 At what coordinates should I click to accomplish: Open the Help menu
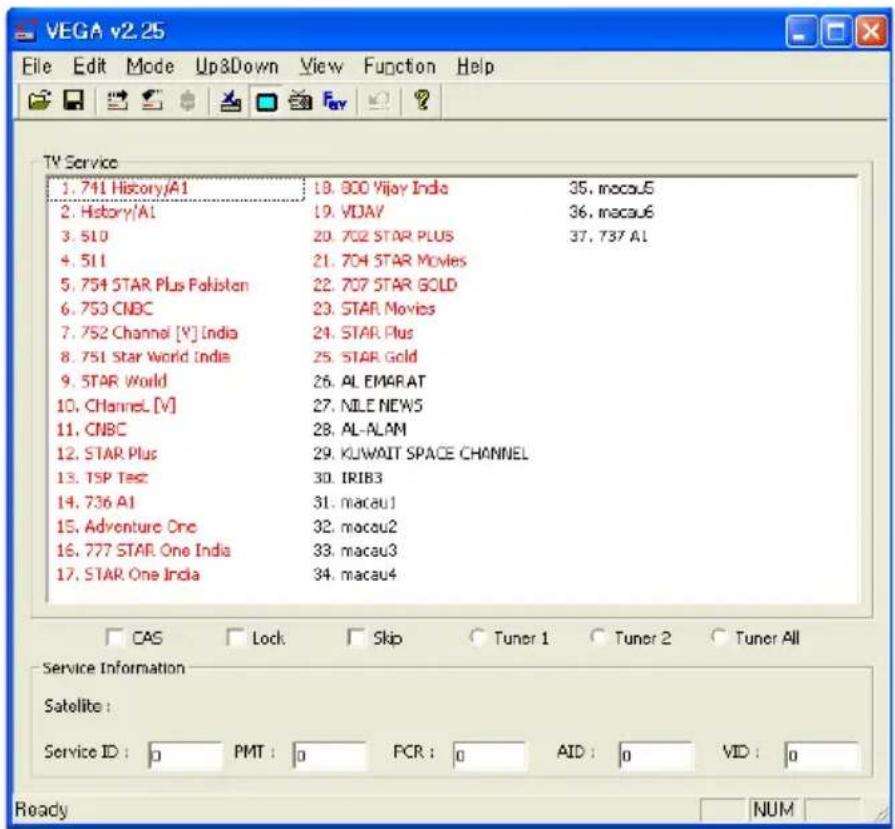475,67
